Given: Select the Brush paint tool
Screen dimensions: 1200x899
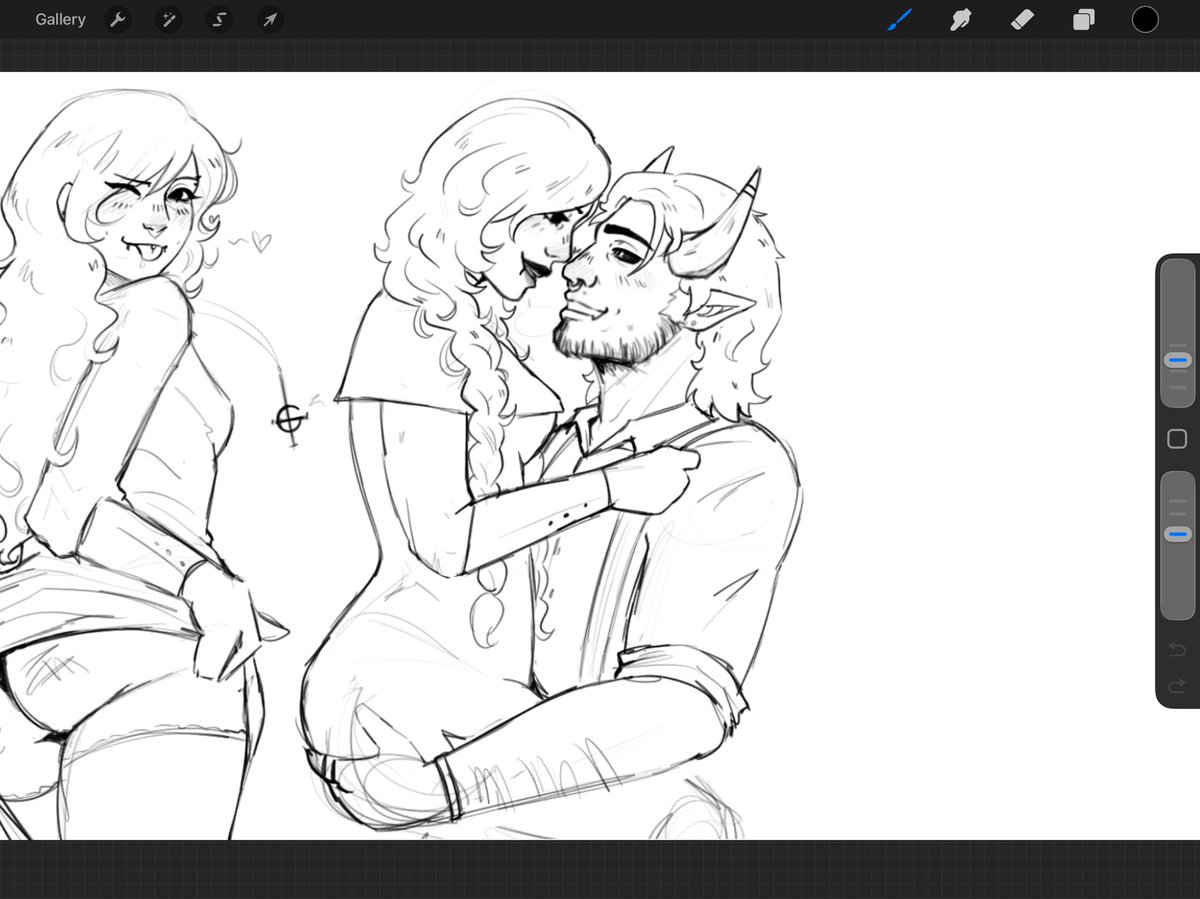Looking at the screenshot, I should click(900, 19).
